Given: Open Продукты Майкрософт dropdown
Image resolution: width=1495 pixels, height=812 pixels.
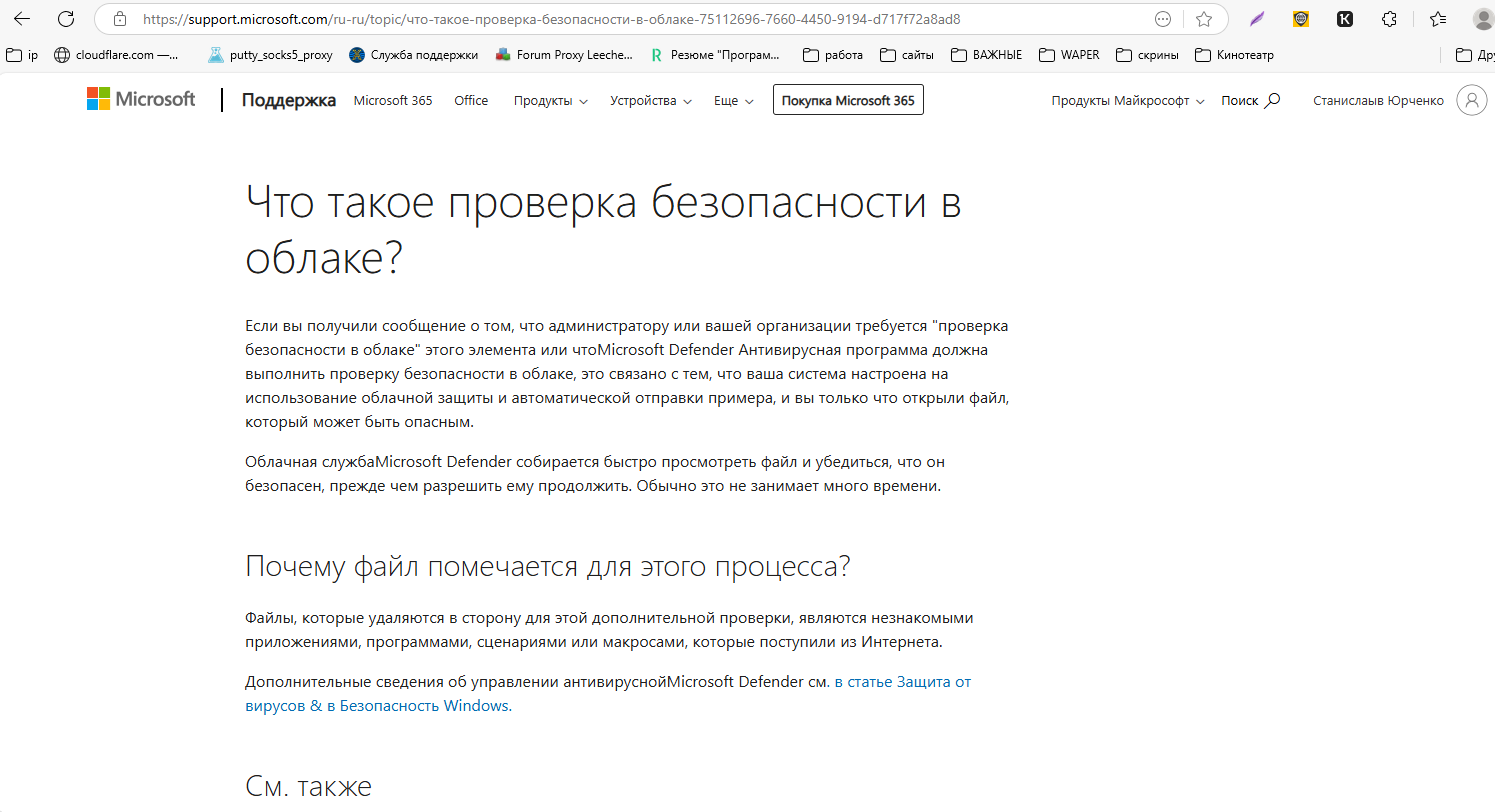Looking at the screenshot, I should click(x=1127, y=100).
